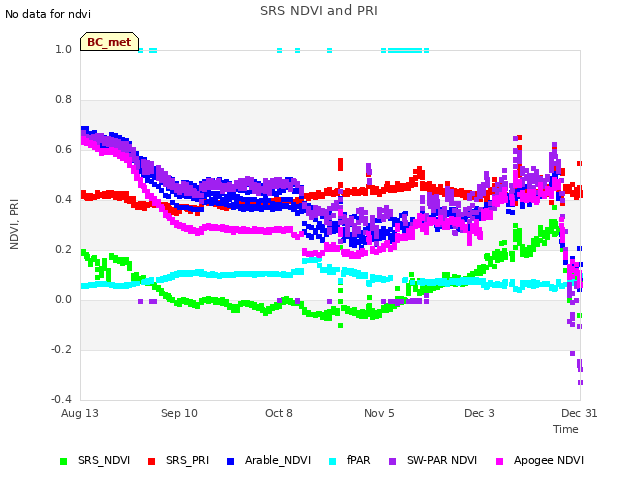Click the '0.8' y-axis tick label
This screenshot has height=480, width=640.
pos(64,100)
